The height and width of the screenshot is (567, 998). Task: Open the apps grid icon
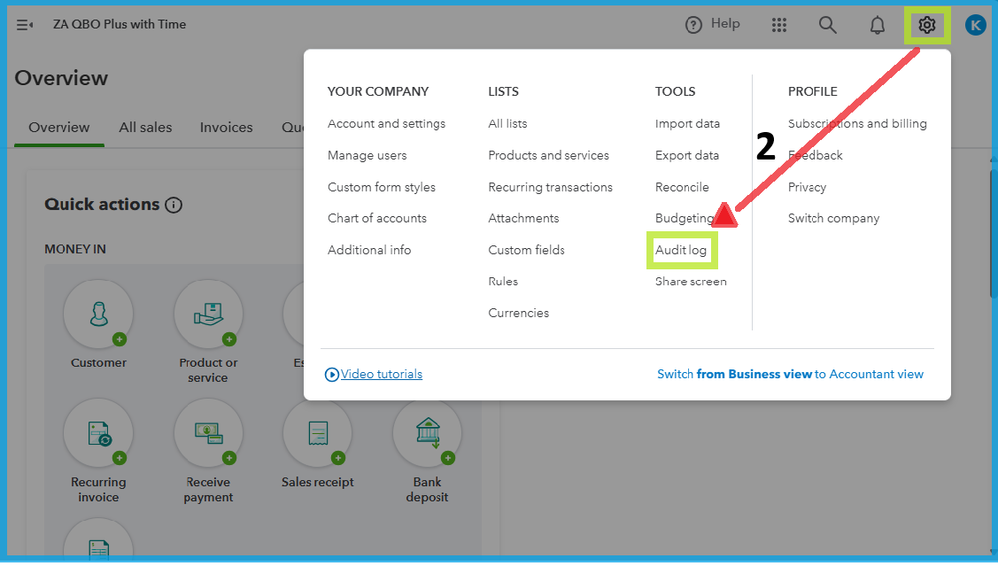779,25
